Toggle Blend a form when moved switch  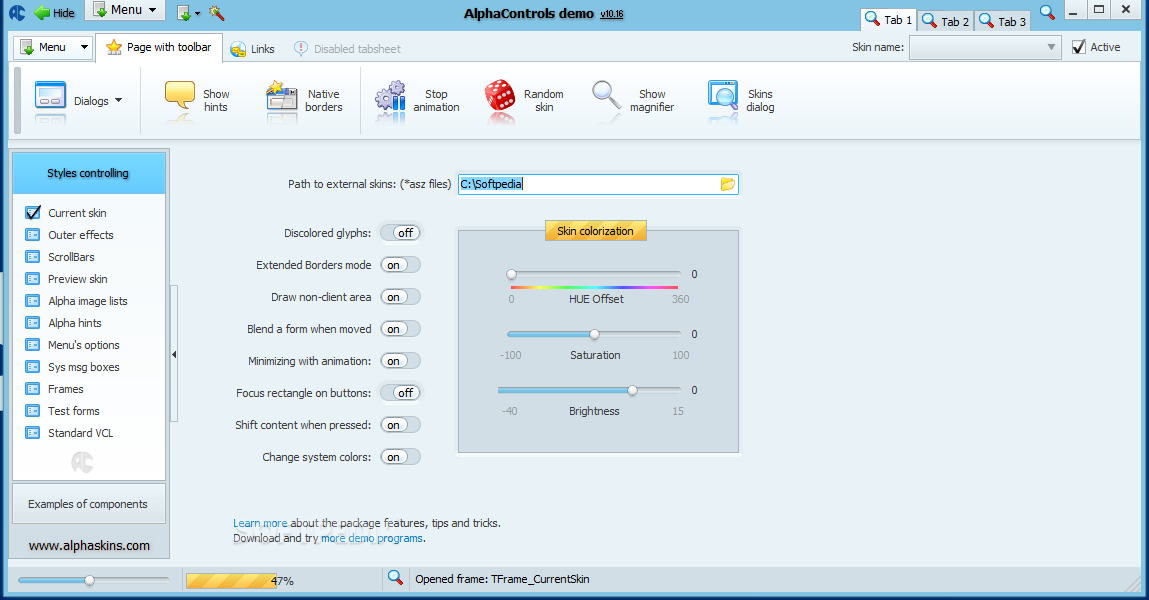[x=400, y=329]
